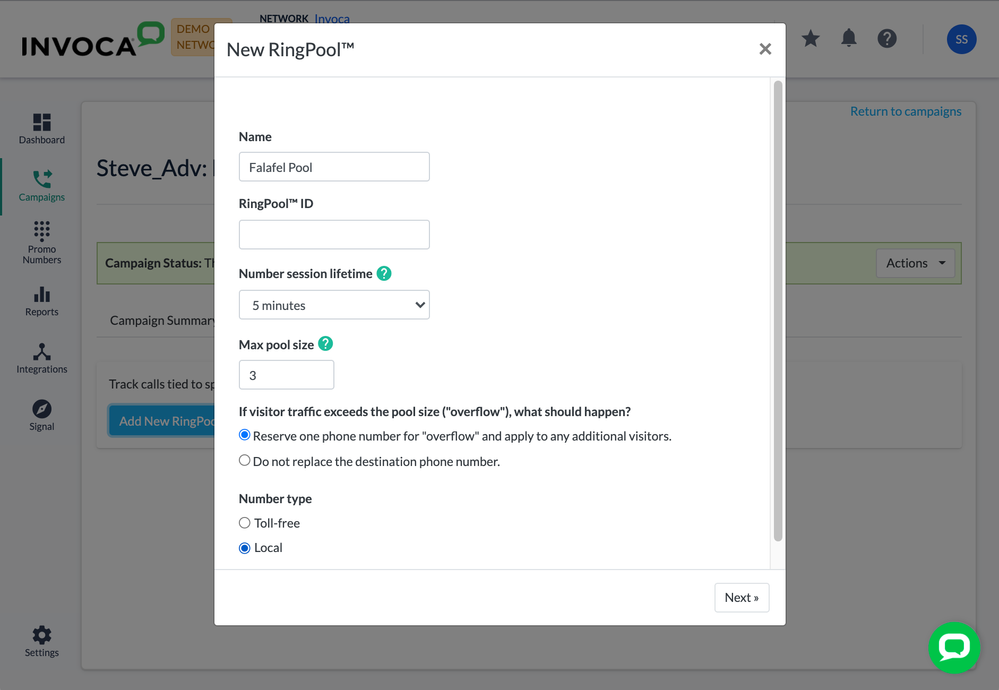Select 'Do not replace the destination phone number'
This screenshot has height=690, width=999.
pyautogui.click(x=245, y=461)
